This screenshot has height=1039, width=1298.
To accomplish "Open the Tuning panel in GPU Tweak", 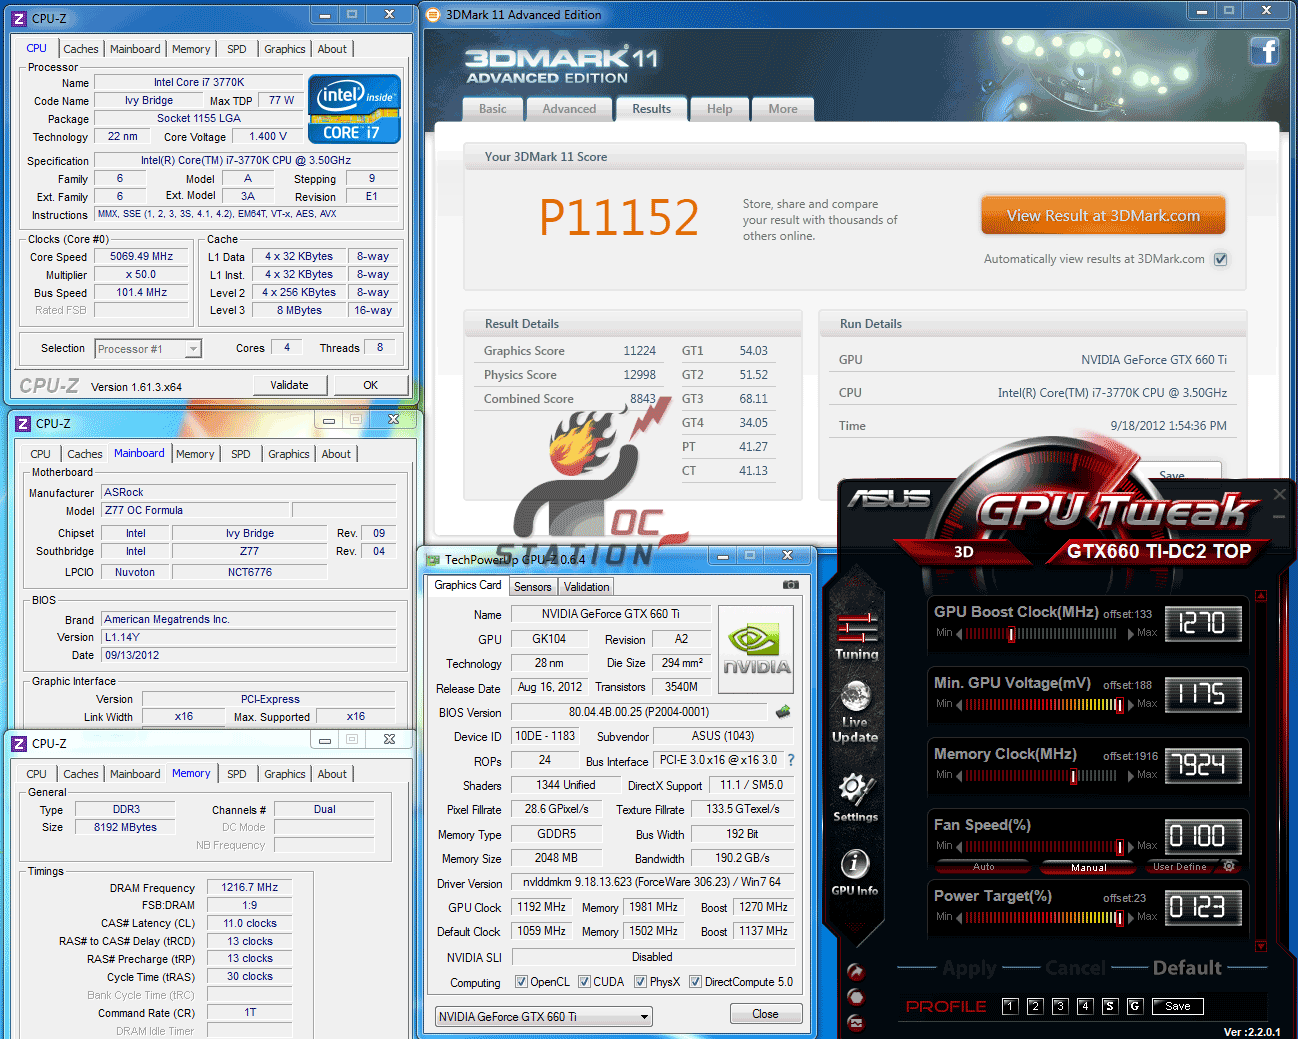I will [x=857, y=636].
